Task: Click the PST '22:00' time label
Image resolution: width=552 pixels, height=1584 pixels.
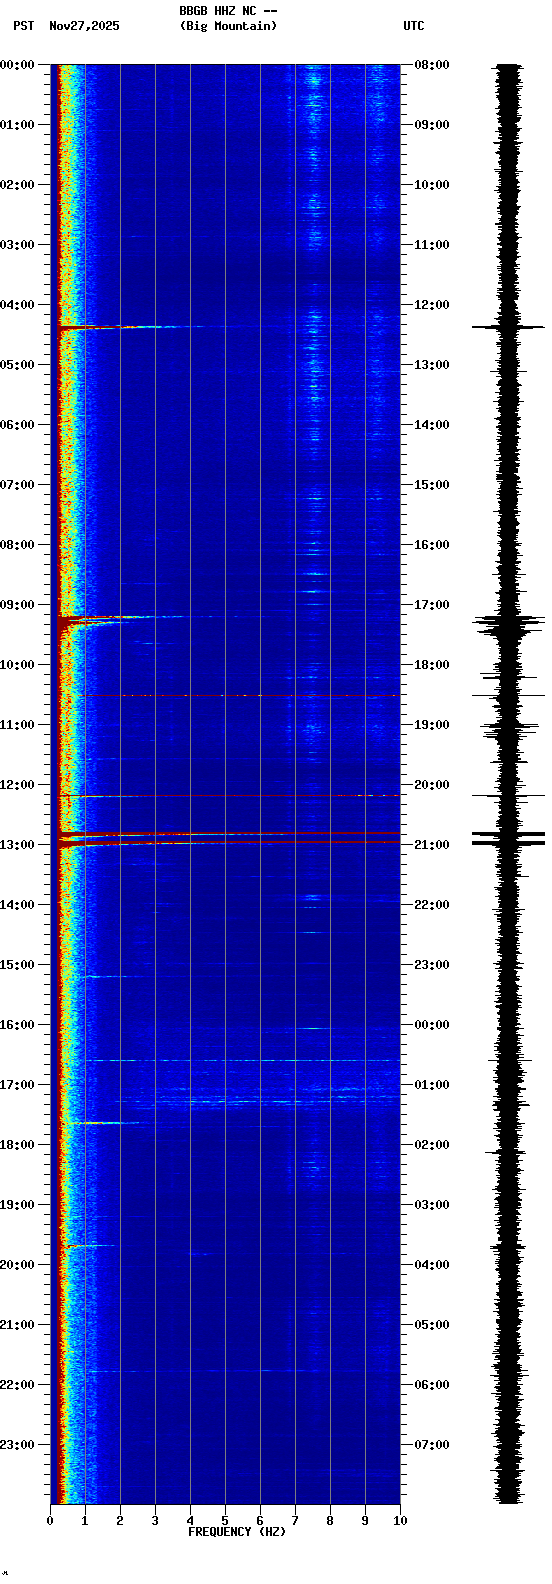Action: coord(17,1385)
